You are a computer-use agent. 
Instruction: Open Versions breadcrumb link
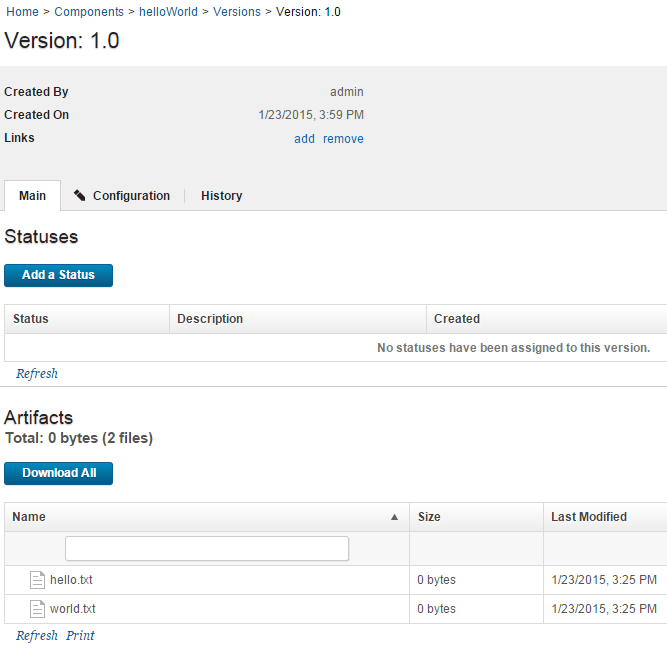pos(237,12)
